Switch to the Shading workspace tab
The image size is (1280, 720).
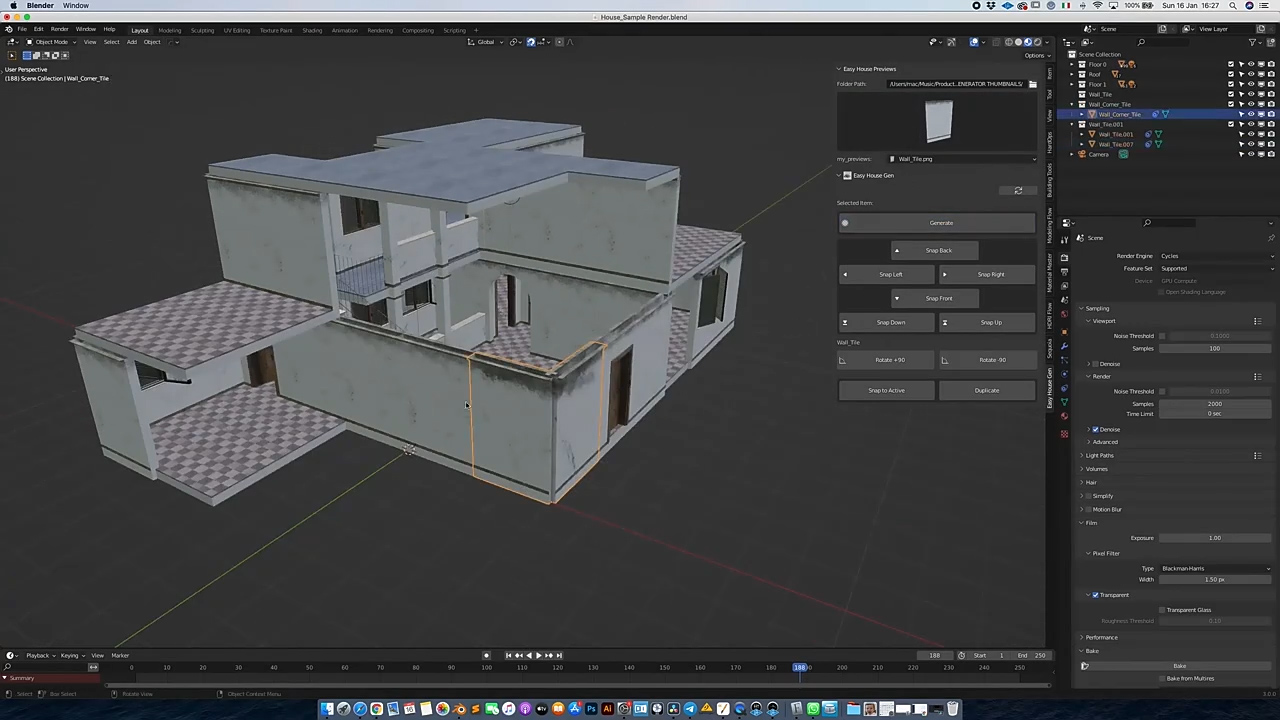point(312,30)
